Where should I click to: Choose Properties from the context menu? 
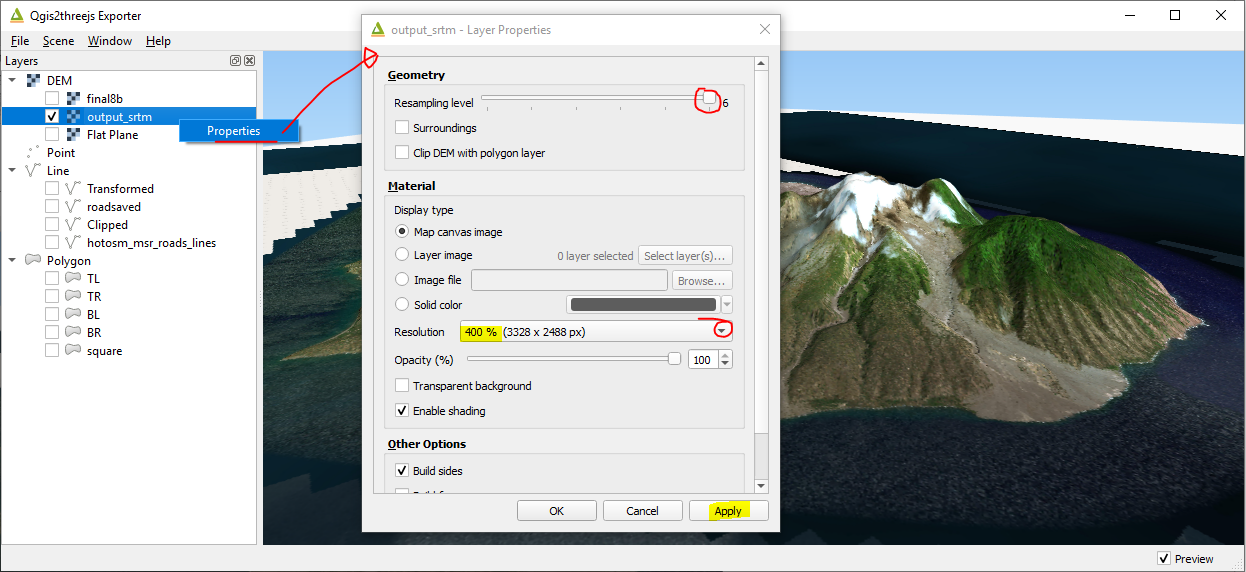click(x=233, y=131)
